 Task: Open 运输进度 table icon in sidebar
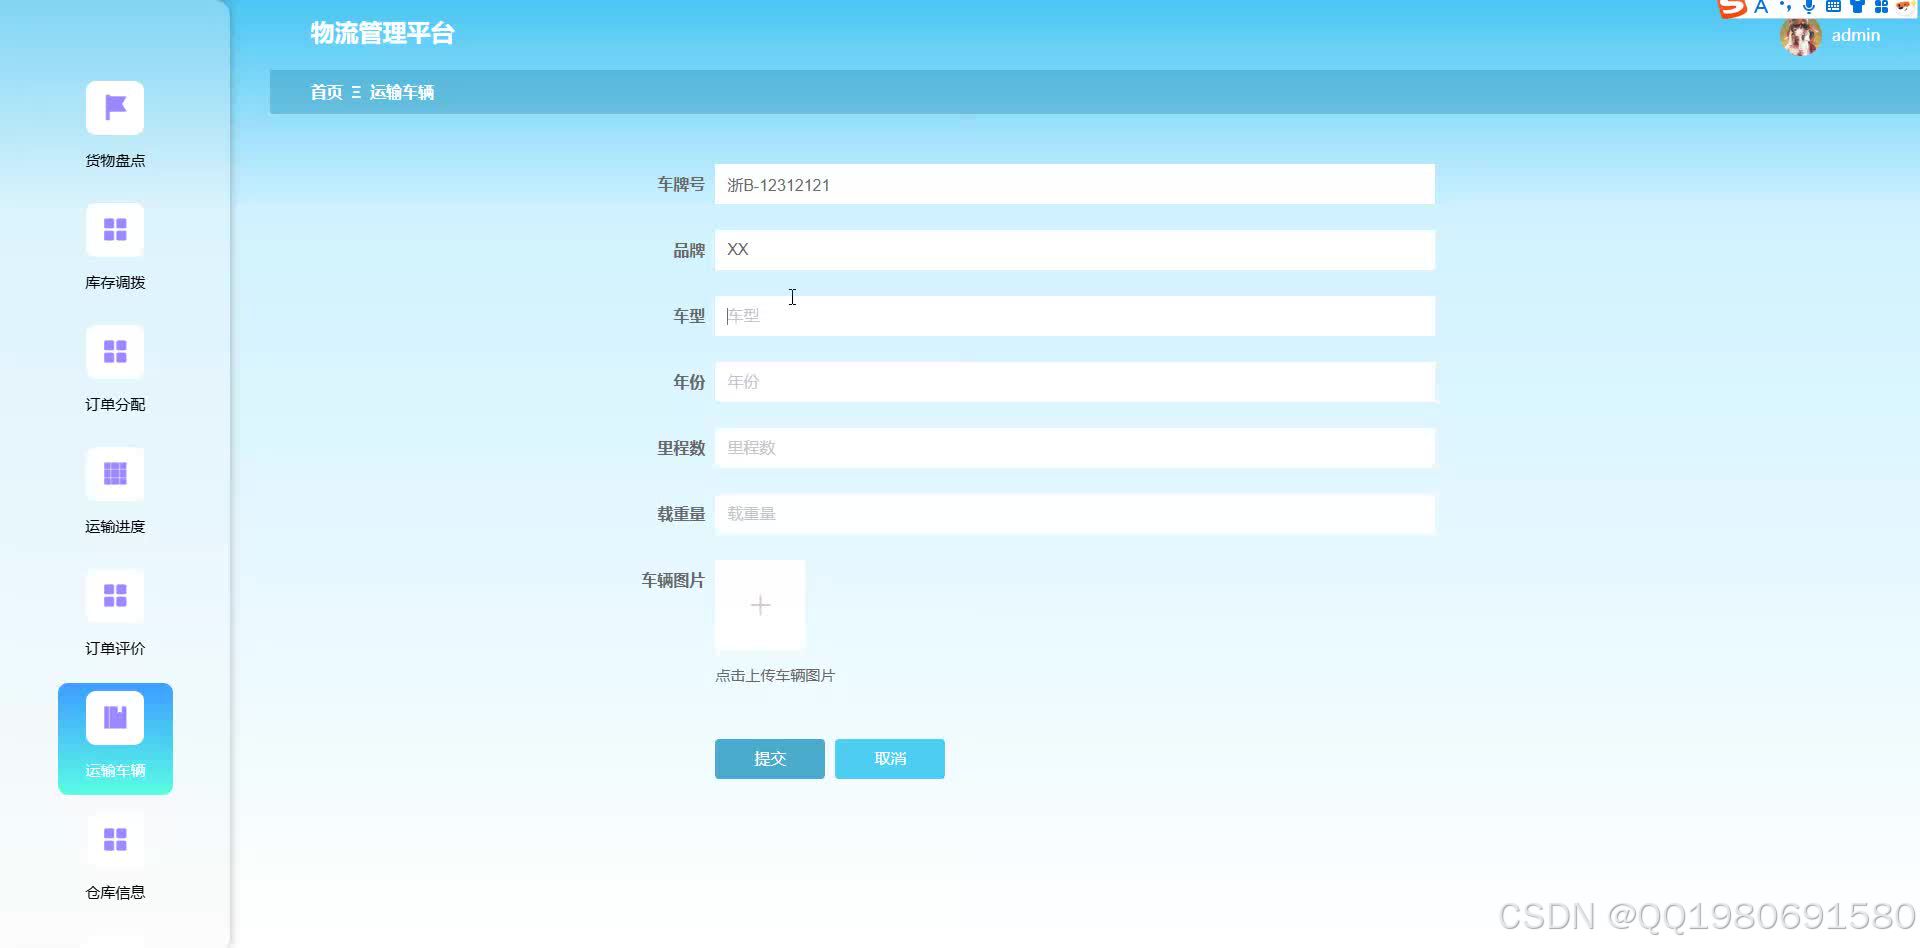tap(115, 473)
